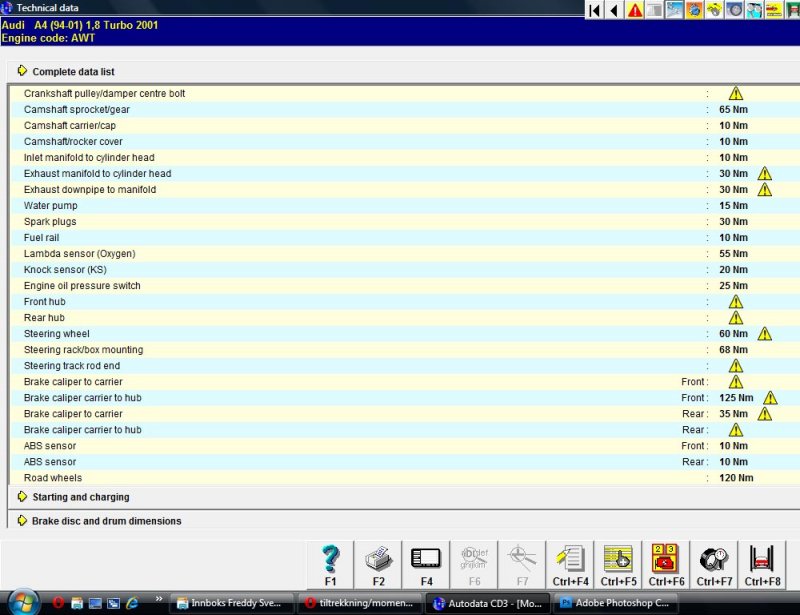Click the Ctrl+F5 yellow table button

pyautogui.click(x=618, y=565)
